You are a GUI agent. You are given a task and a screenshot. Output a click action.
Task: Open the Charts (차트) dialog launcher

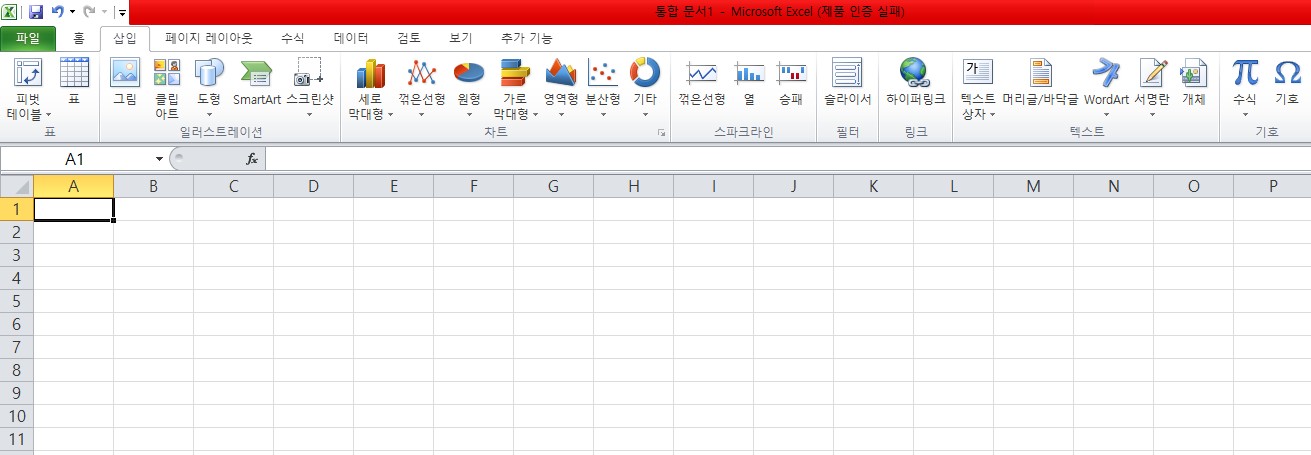click(x=661, y=132)
